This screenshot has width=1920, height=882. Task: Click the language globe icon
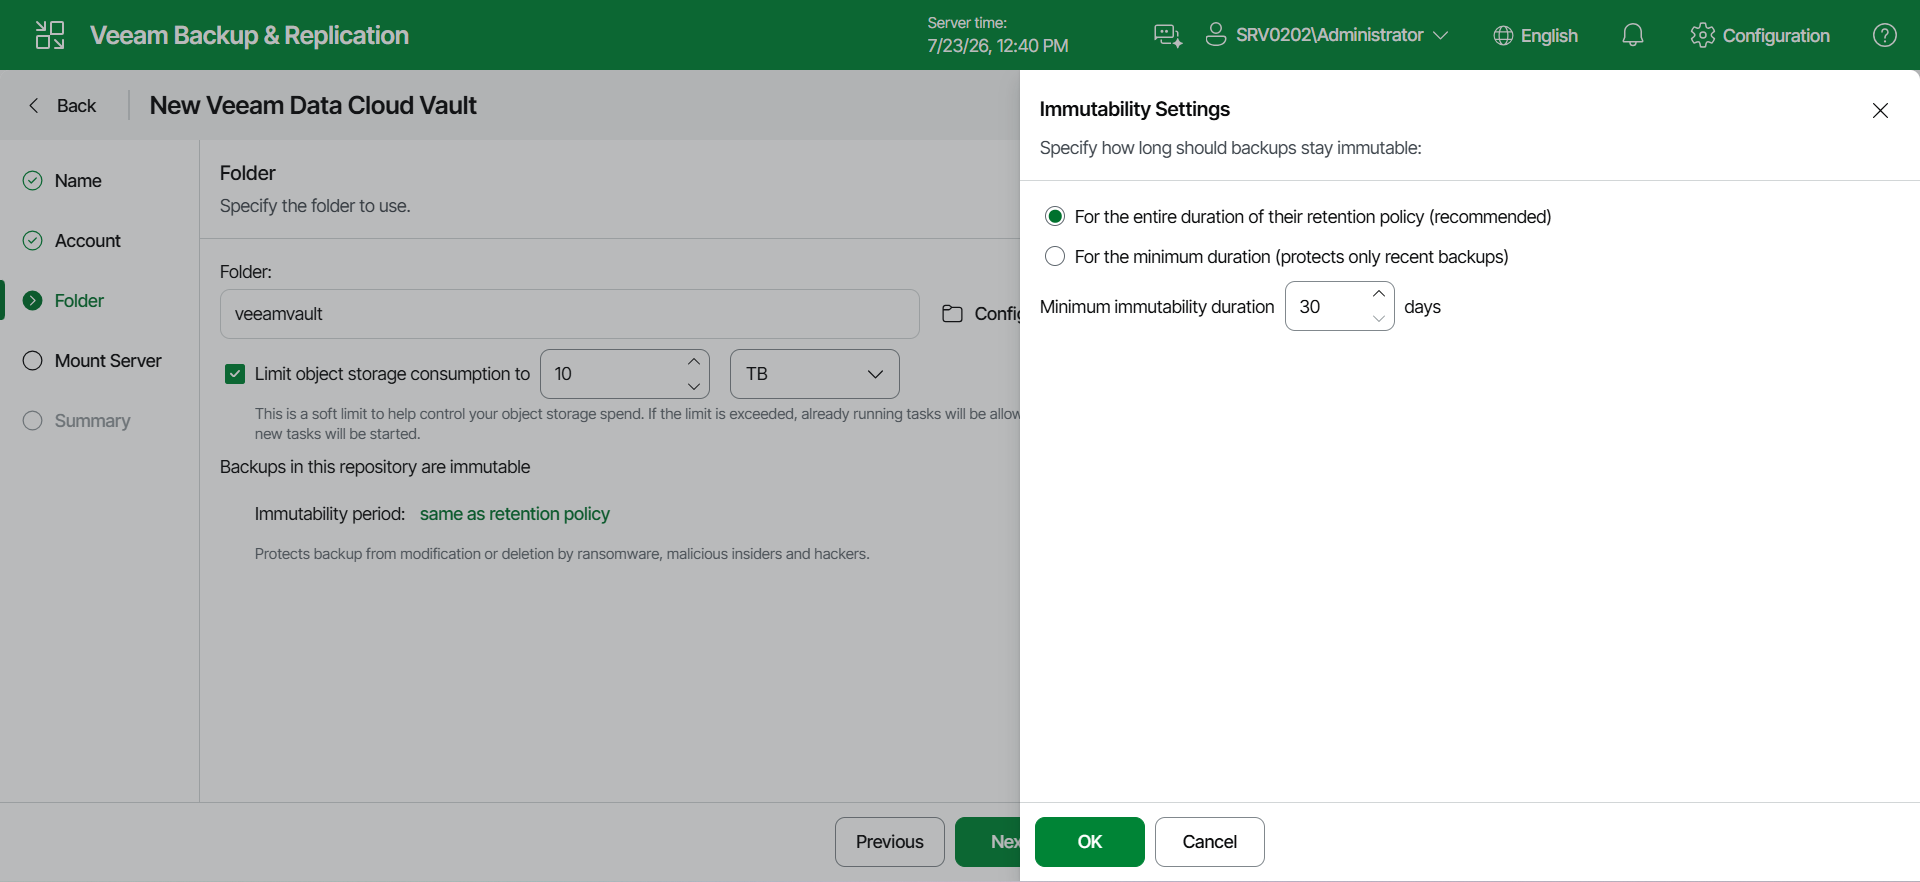pyautogui.click(x=1503, y=36)
